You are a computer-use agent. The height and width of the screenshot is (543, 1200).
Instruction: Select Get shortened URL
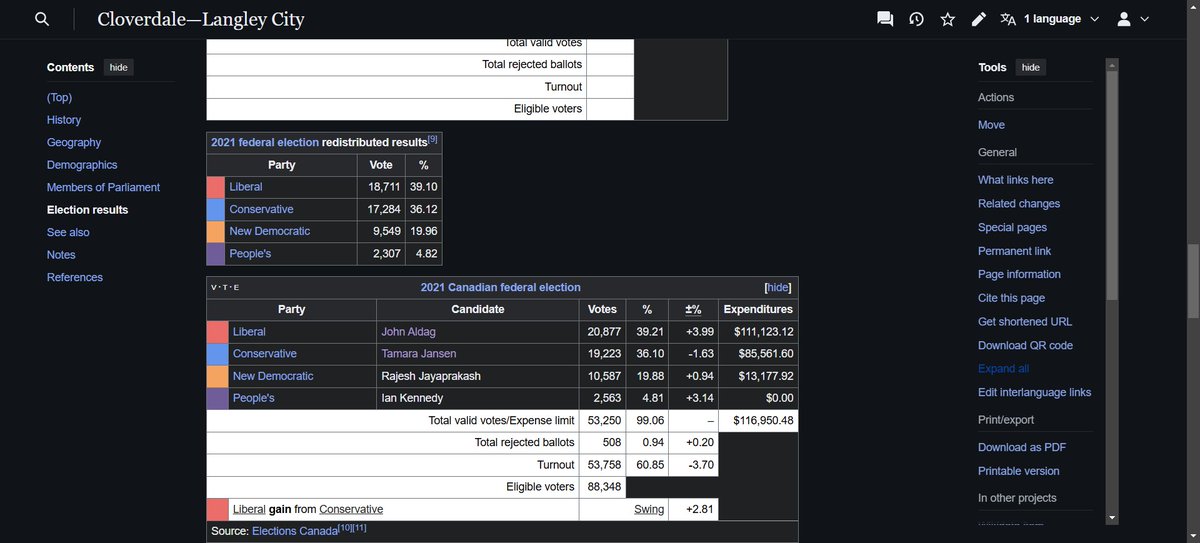point(1025,322)
